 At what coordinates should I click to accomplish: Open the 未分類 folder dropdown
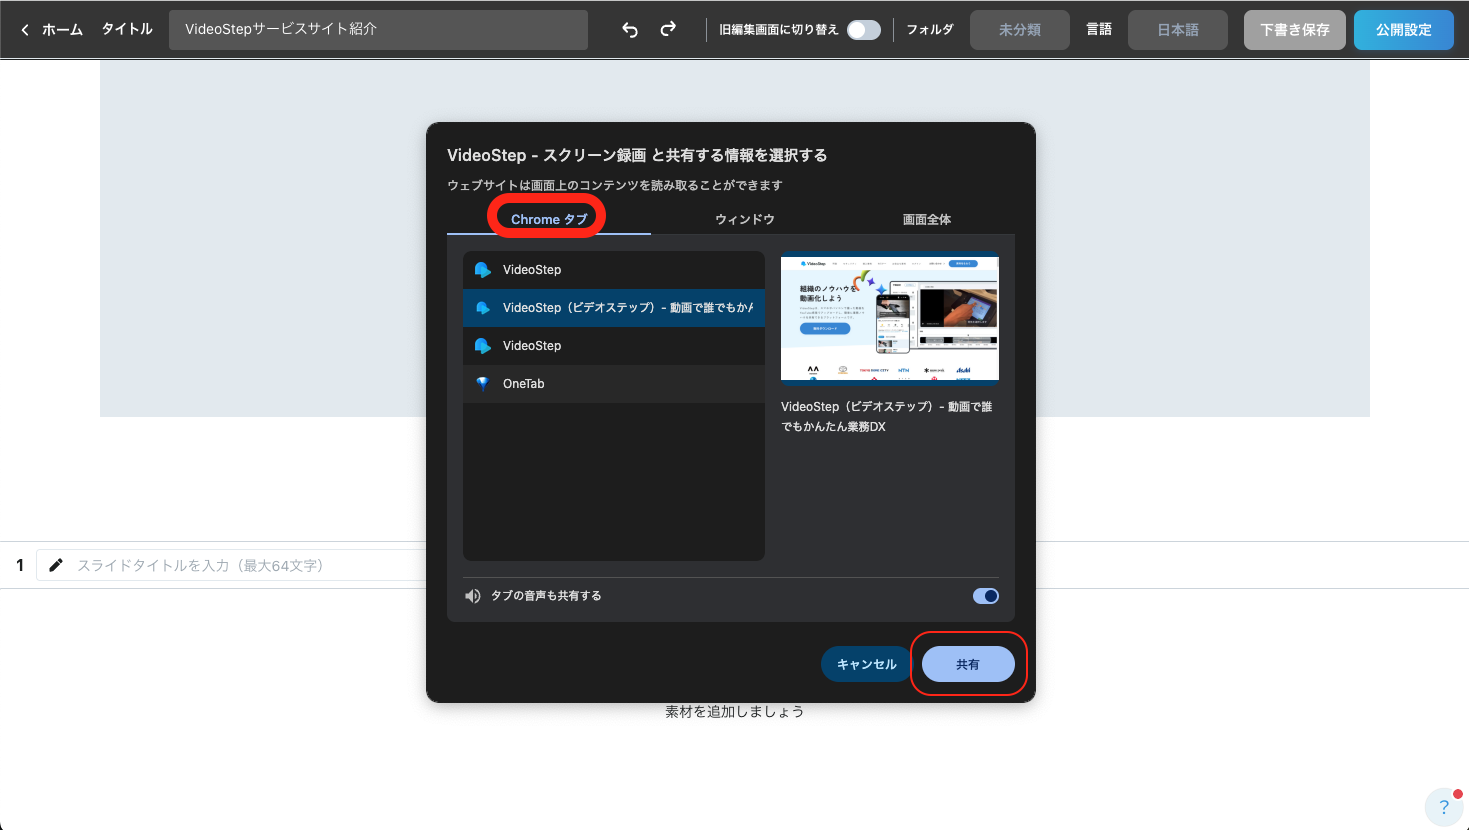coord(1020,30)
